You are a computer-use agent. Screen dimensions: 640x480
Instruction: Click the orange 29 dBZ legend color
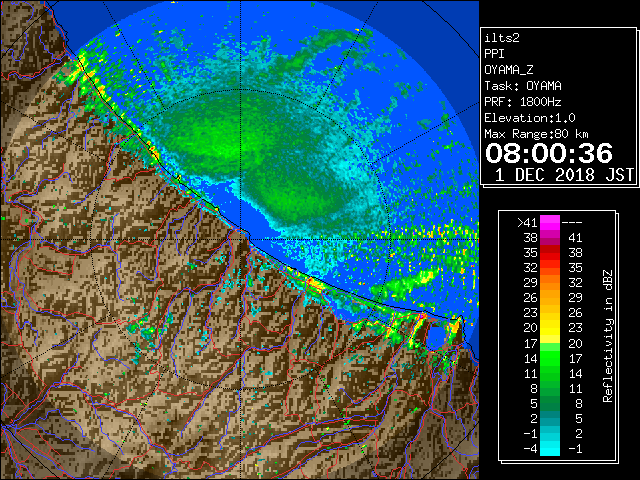550,283
